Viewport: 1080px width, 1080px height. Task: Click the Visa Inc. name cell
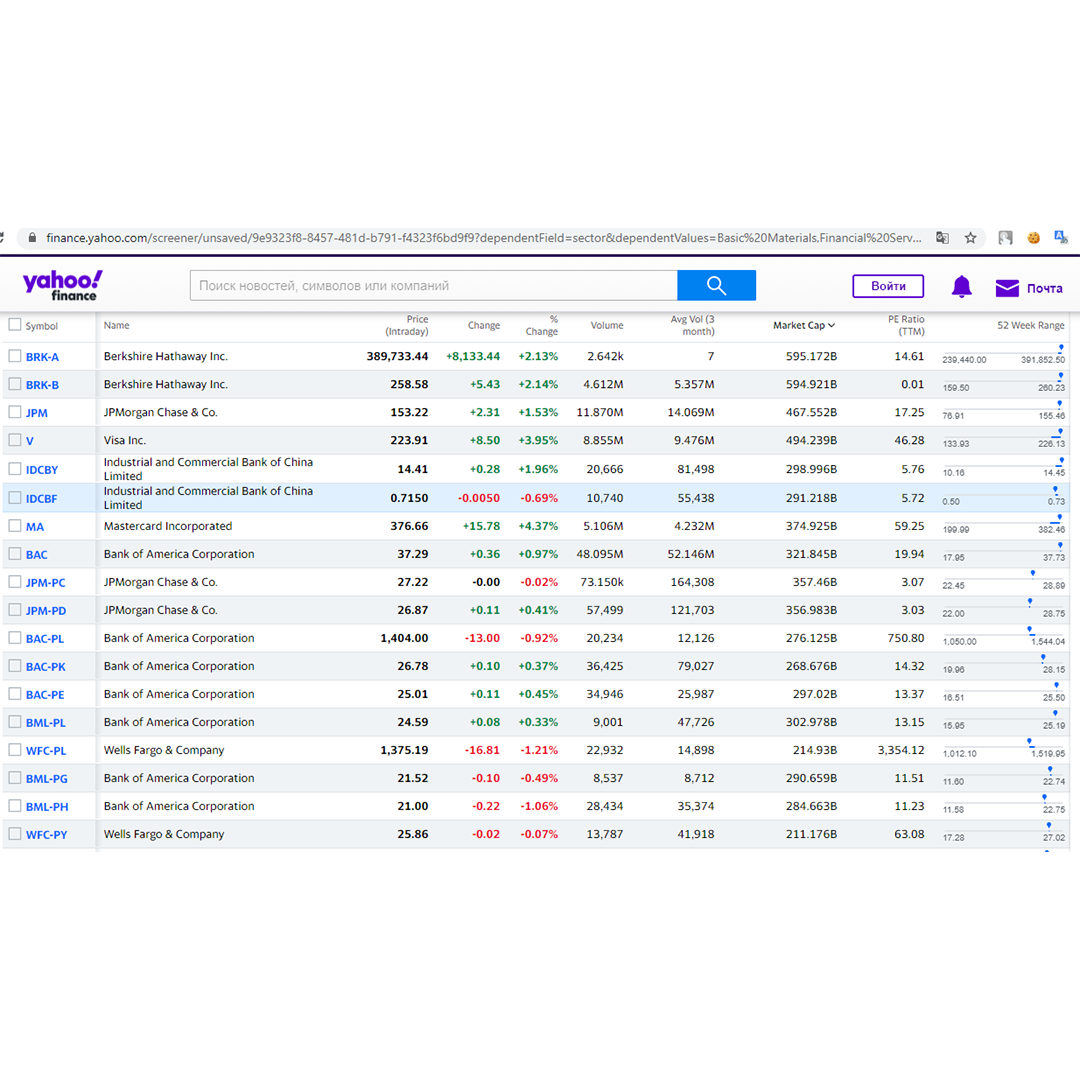(x=125, y=440)
